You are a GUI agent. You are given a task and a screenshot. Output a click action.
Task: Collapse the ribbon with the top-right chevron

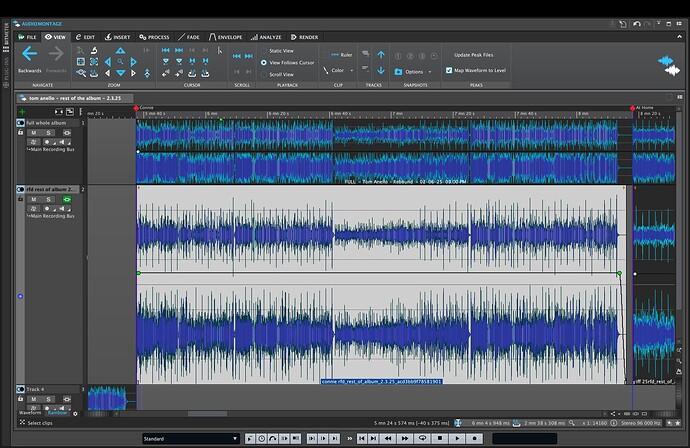[679, 37]
